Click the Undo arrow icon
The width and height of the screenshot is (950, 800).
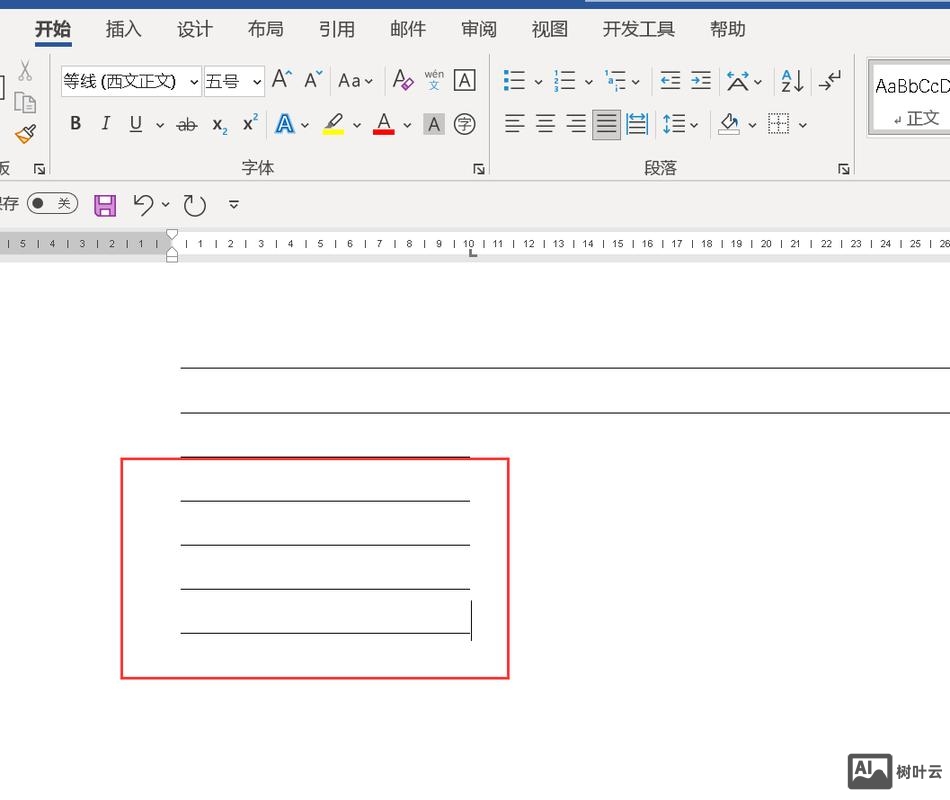[x=143, y=205]
